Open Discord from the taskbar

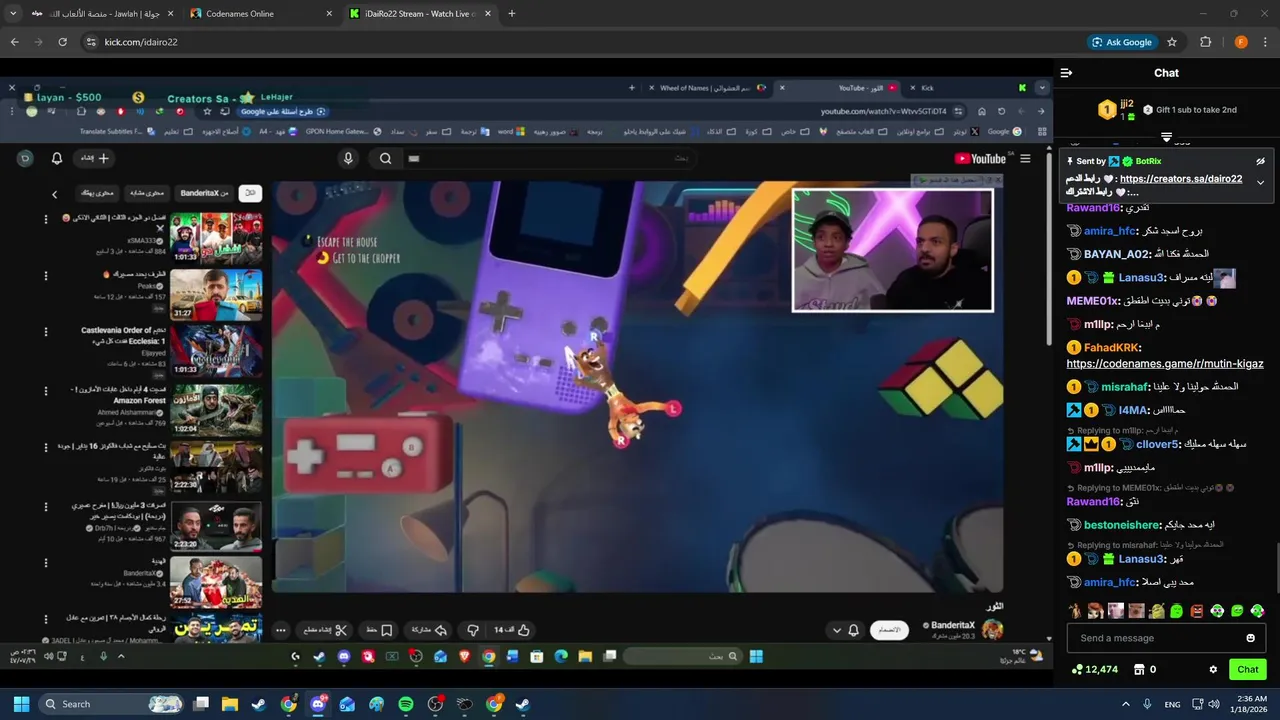[x=318, y=704]
